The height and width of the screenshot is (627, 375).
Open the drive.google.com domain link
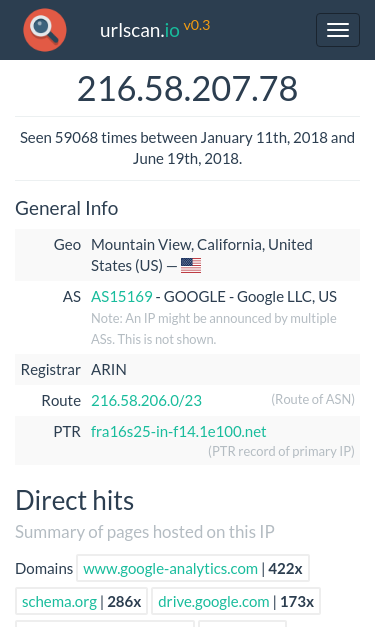pos(213,602)
